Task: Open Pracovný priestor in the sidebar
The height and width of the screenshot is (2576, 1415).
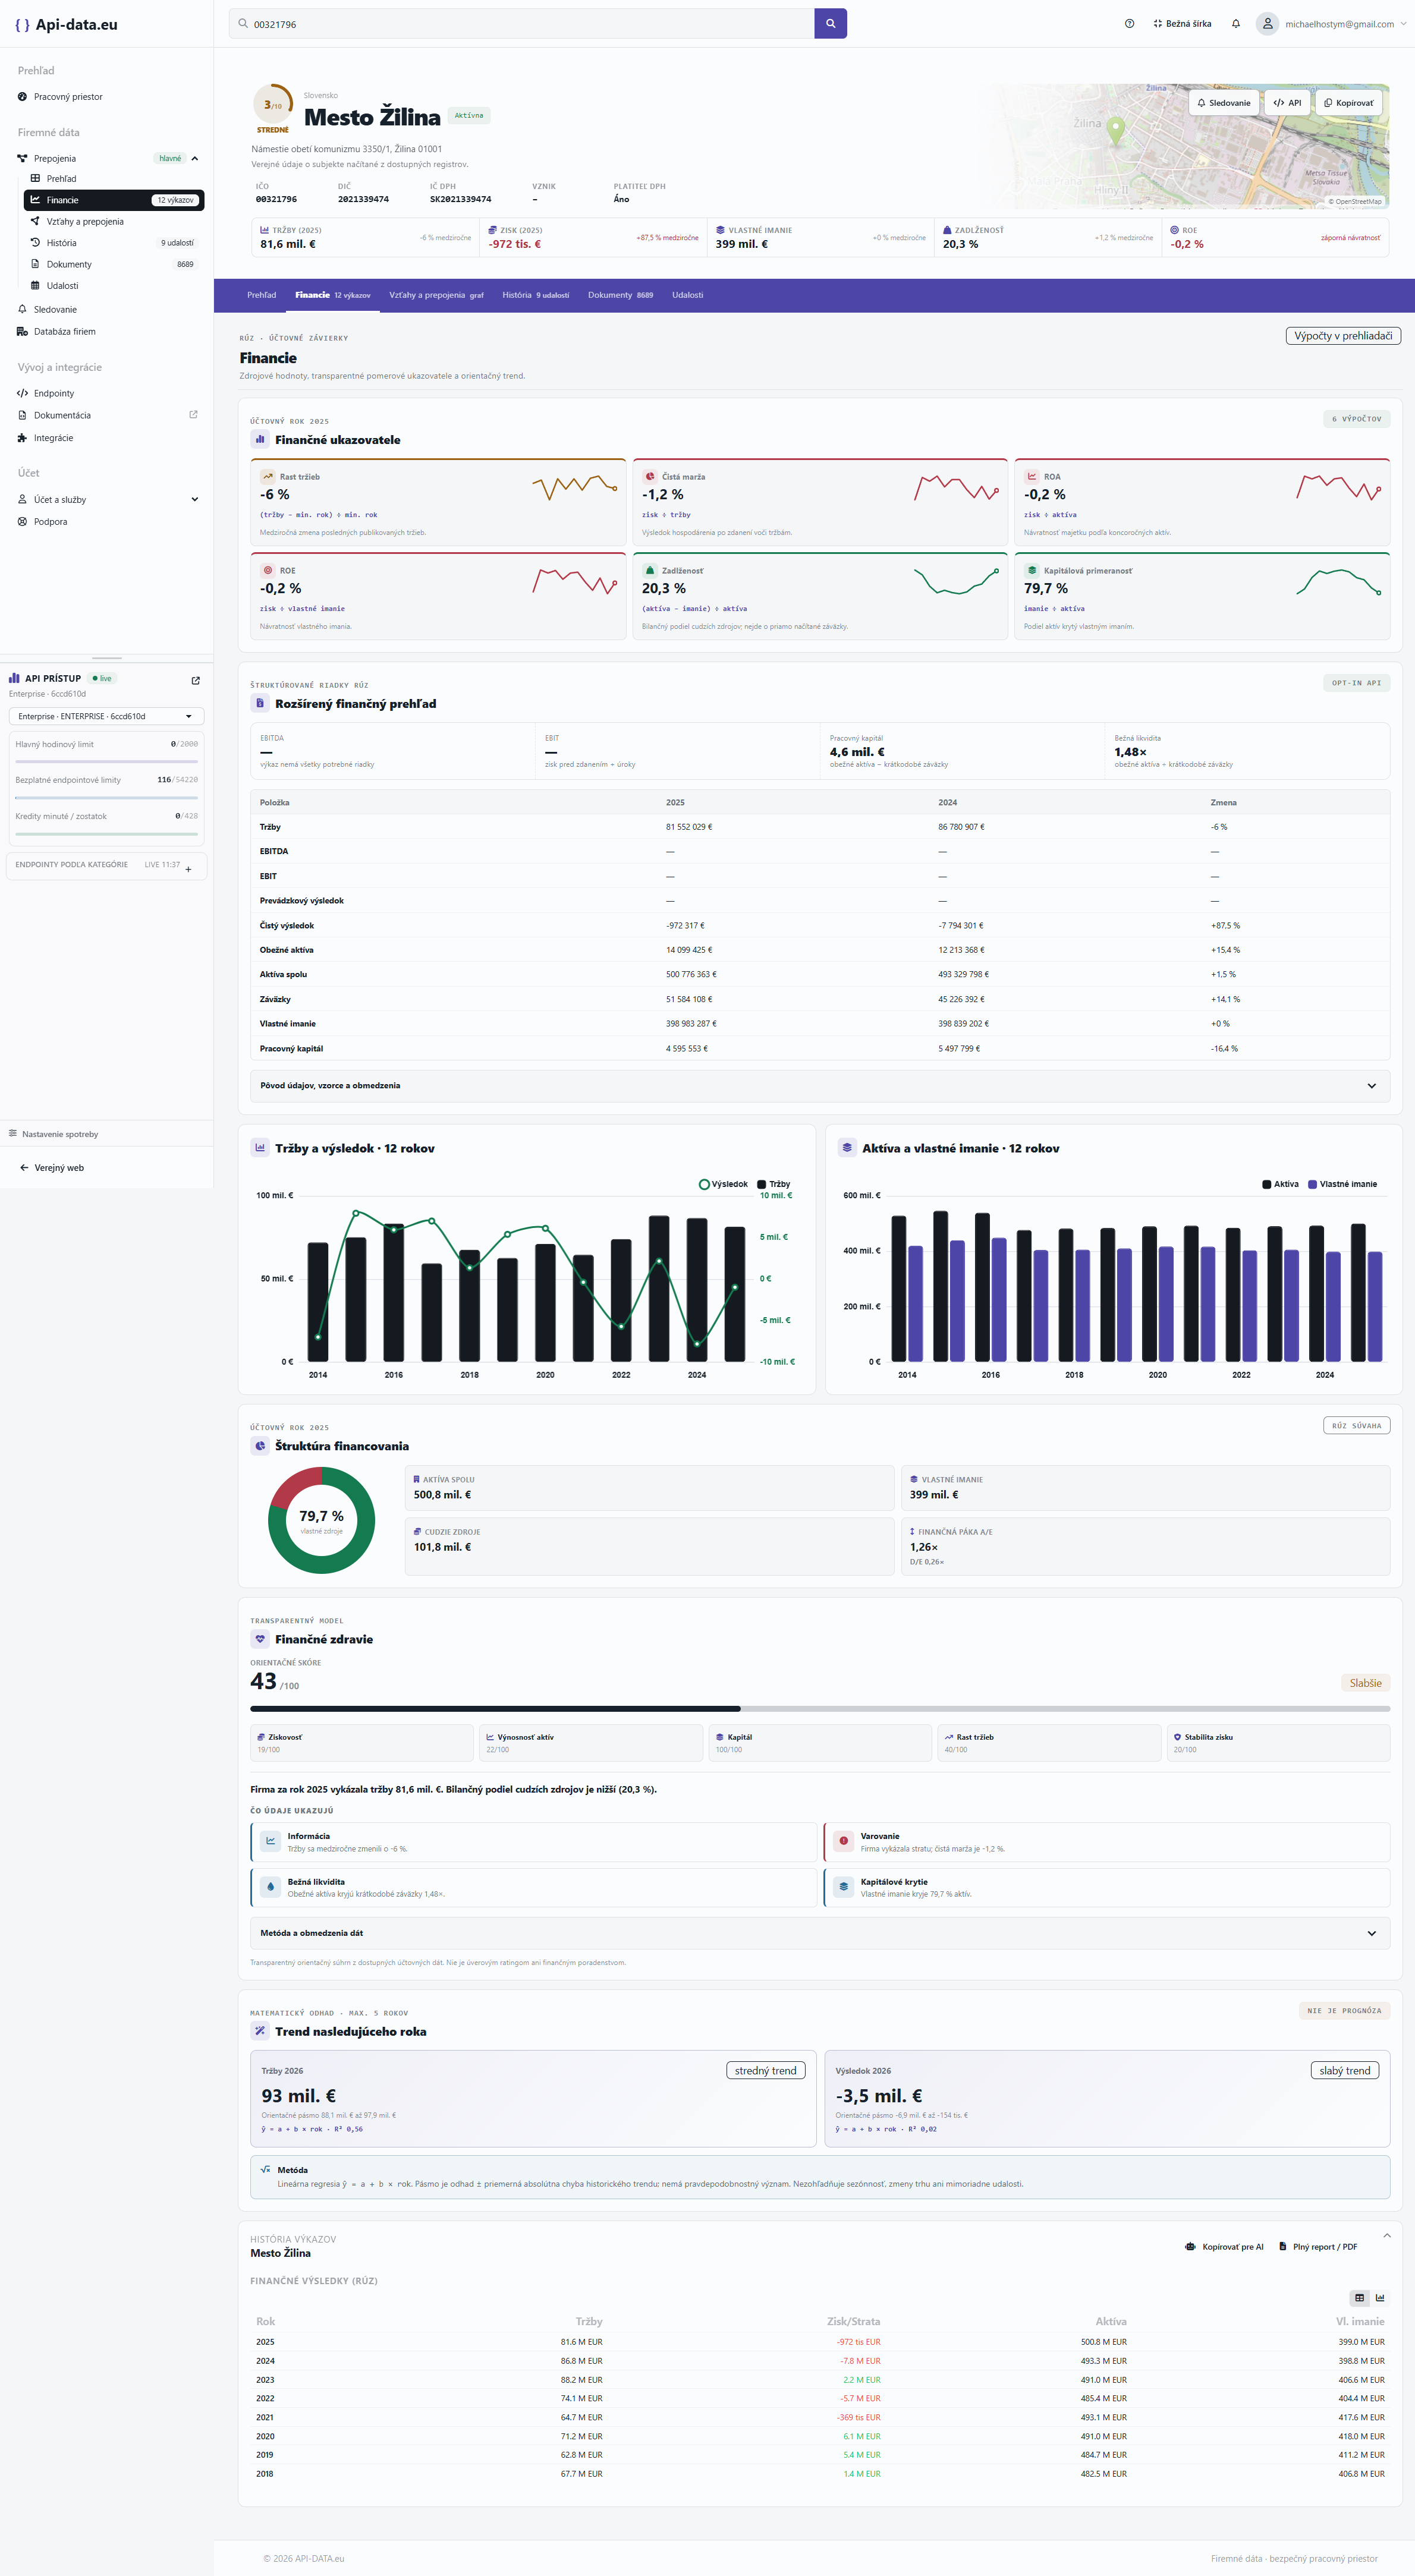Action: [x=106, y=97]
